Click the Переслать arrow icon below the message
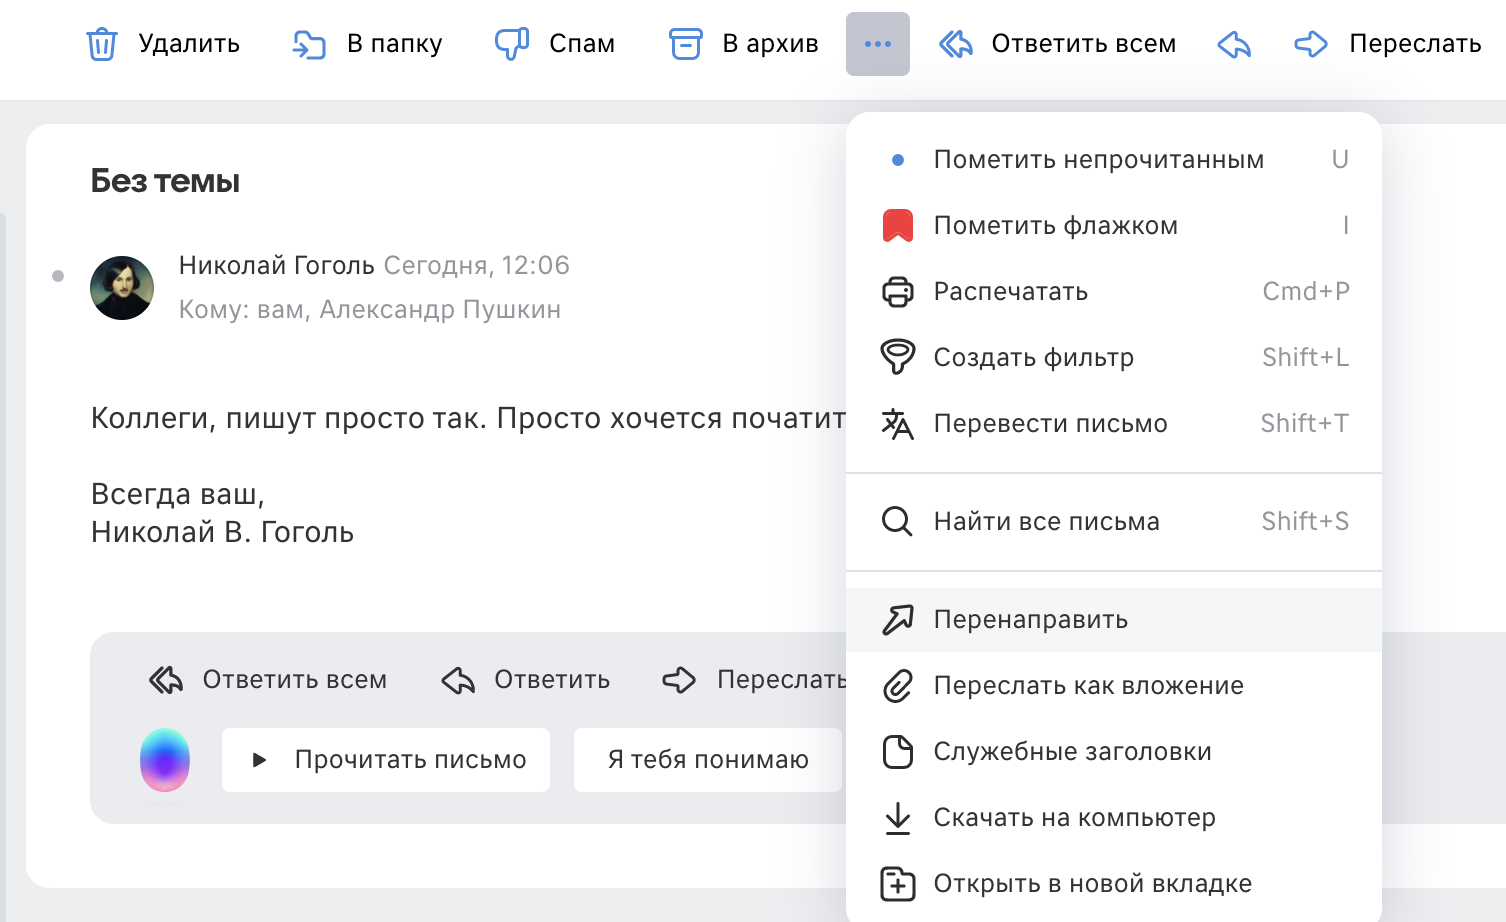 (679, 680)
